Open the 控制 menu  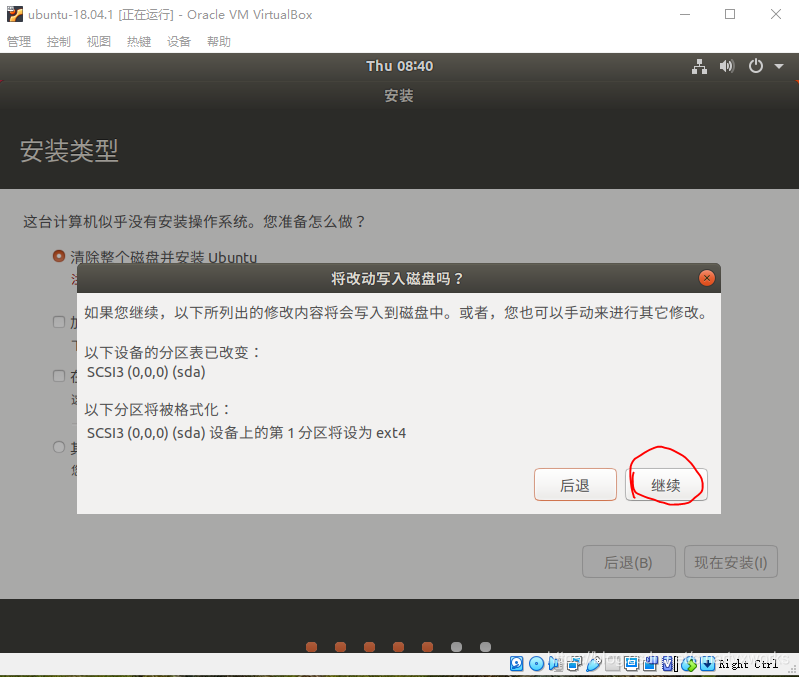point(59,41)
